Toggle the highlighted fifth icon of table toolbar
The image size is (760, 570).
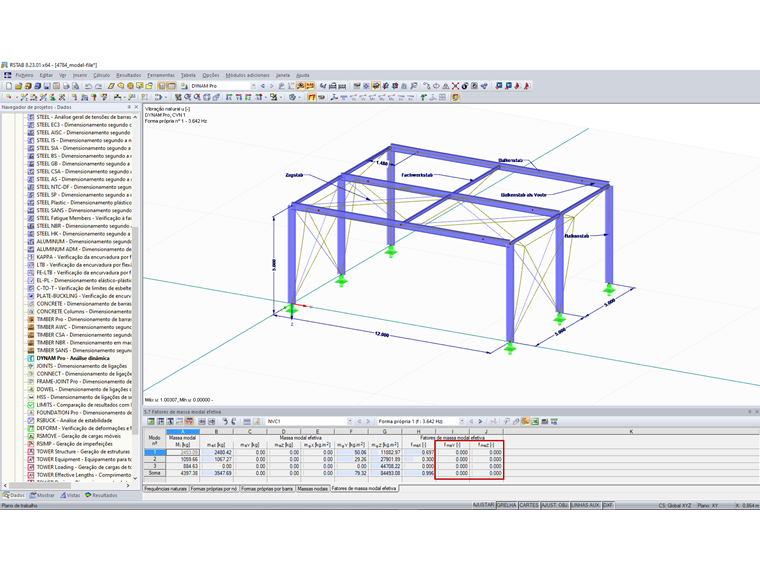tap(189, 422)
